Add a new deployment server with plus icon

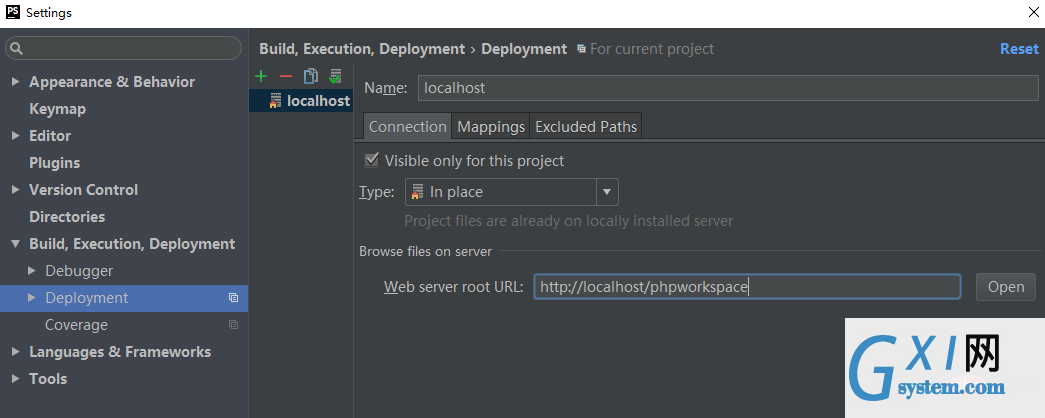[x=261, y=76]
